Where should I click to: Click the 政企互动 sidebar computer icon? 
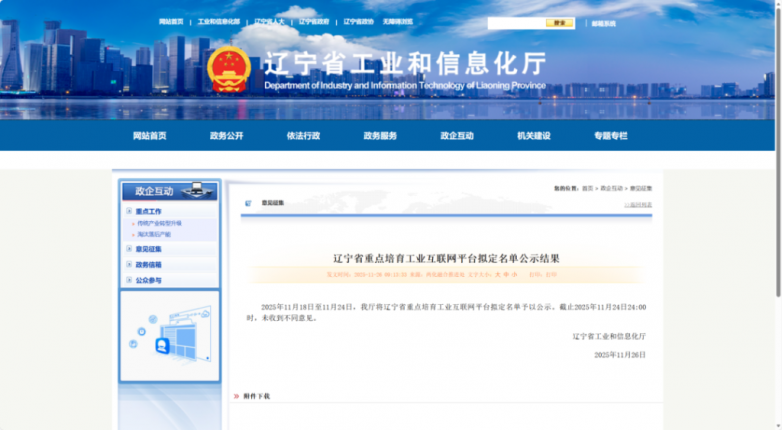coord(198,190)
